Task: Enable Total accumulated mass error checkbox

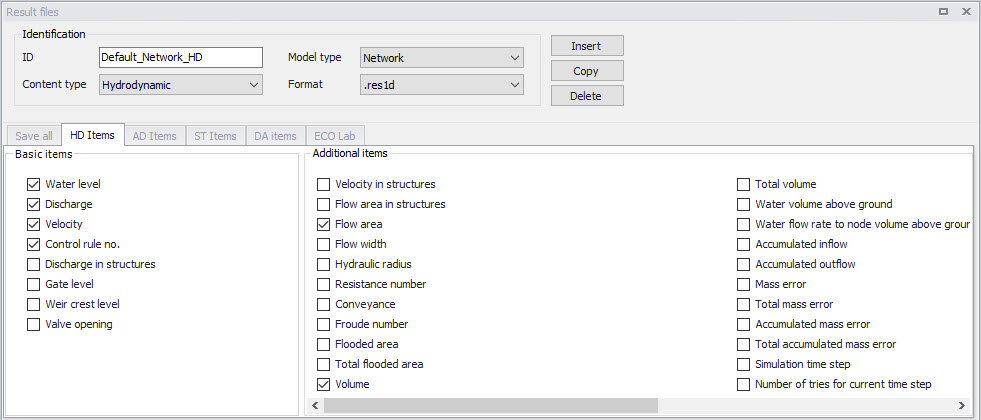Action: 743,344
